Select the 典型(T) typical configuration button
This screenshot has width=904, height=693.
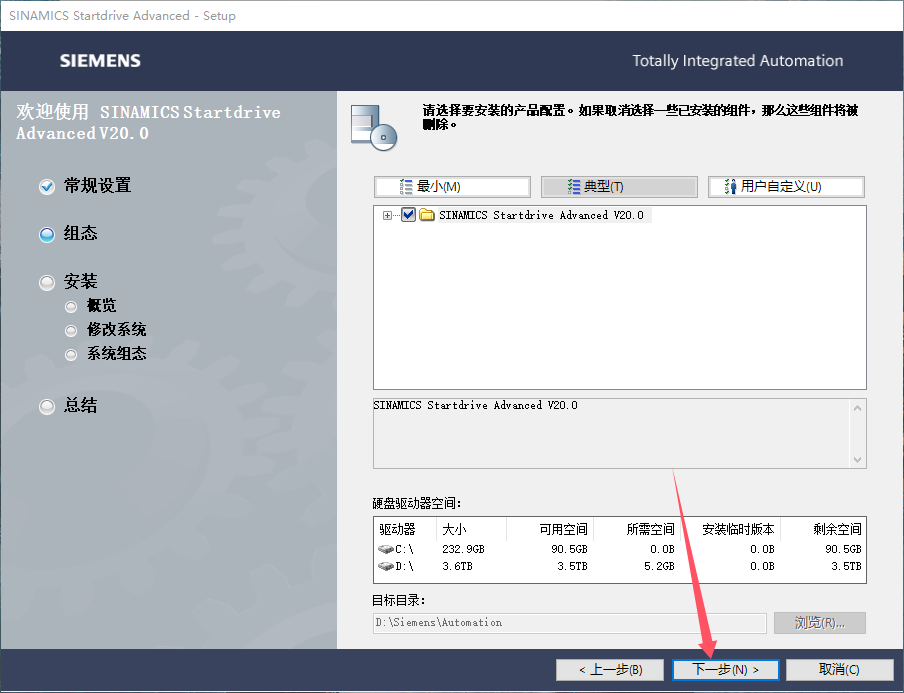pos(619,187)
